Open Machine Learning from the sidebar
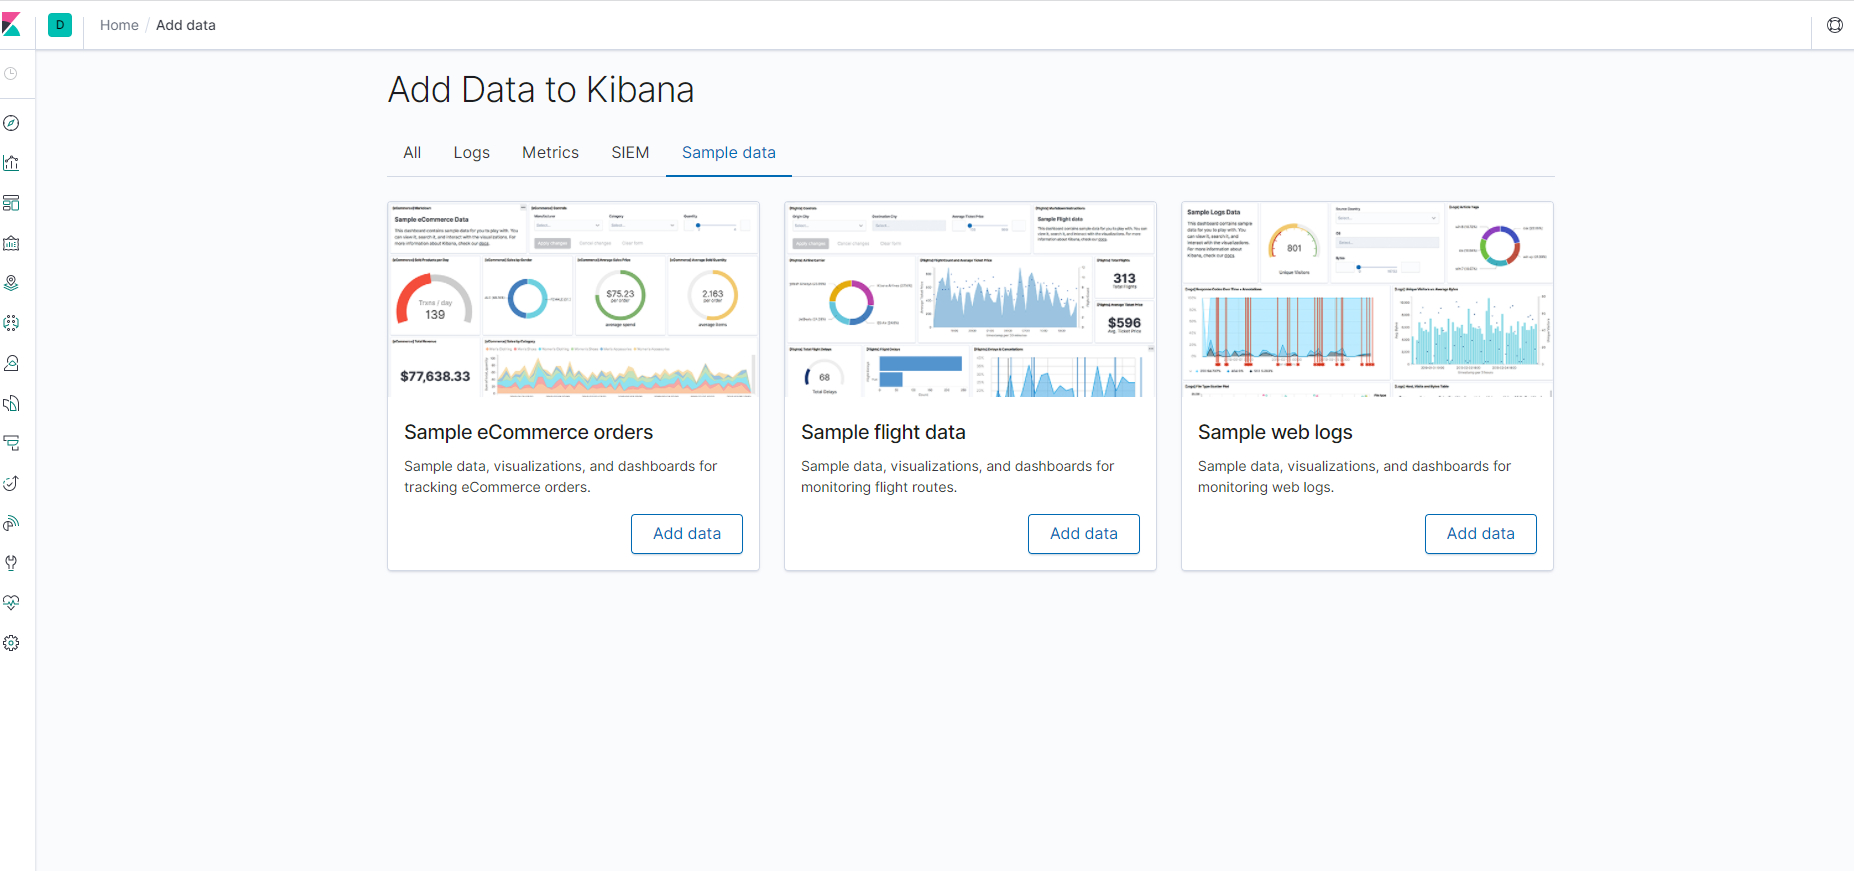 tap(12, 323)
